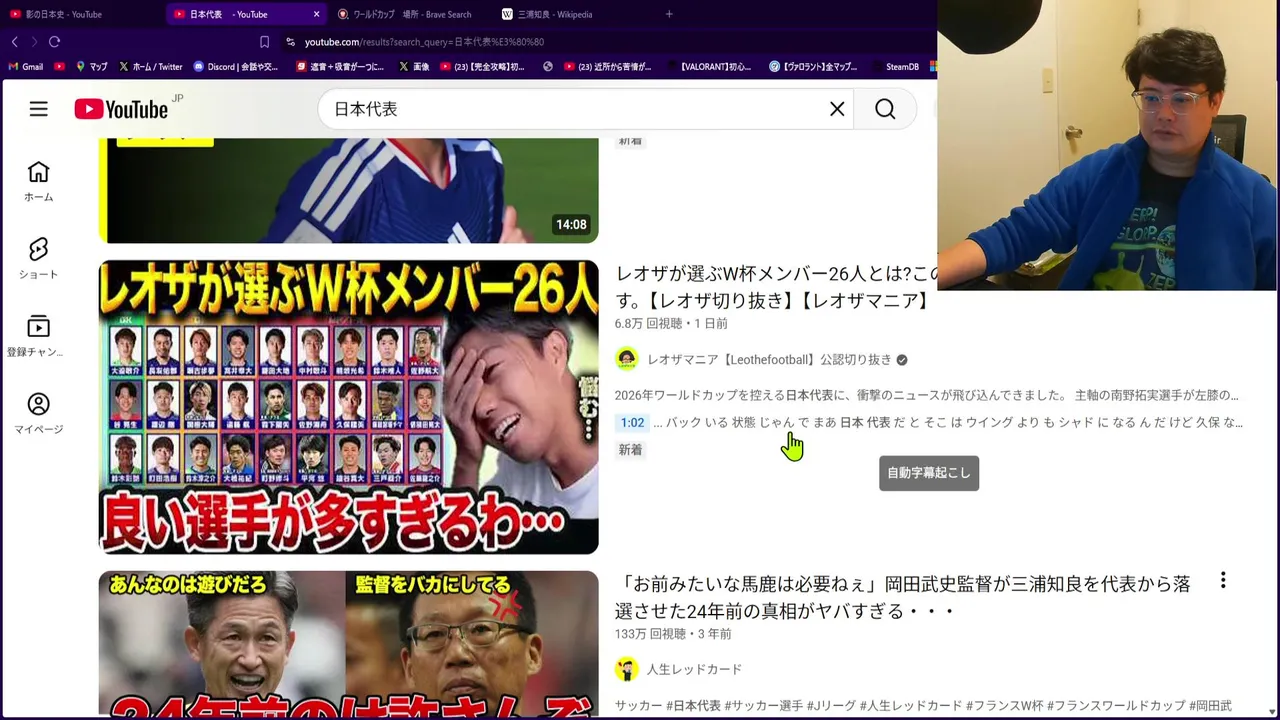The image size is (1280, 720).
Task: Select the 新着 badge under 1:02 transcript
Action: point(630,450)
